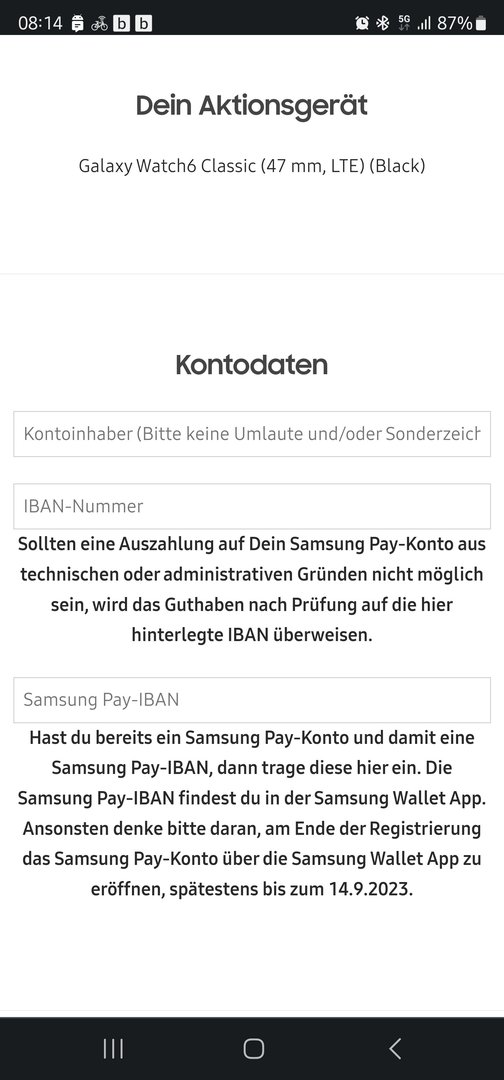The height and width of the screenshot is (1080, 504).
Task: Tap the 08:14 clock in status bar
Action: coord(40,23)
